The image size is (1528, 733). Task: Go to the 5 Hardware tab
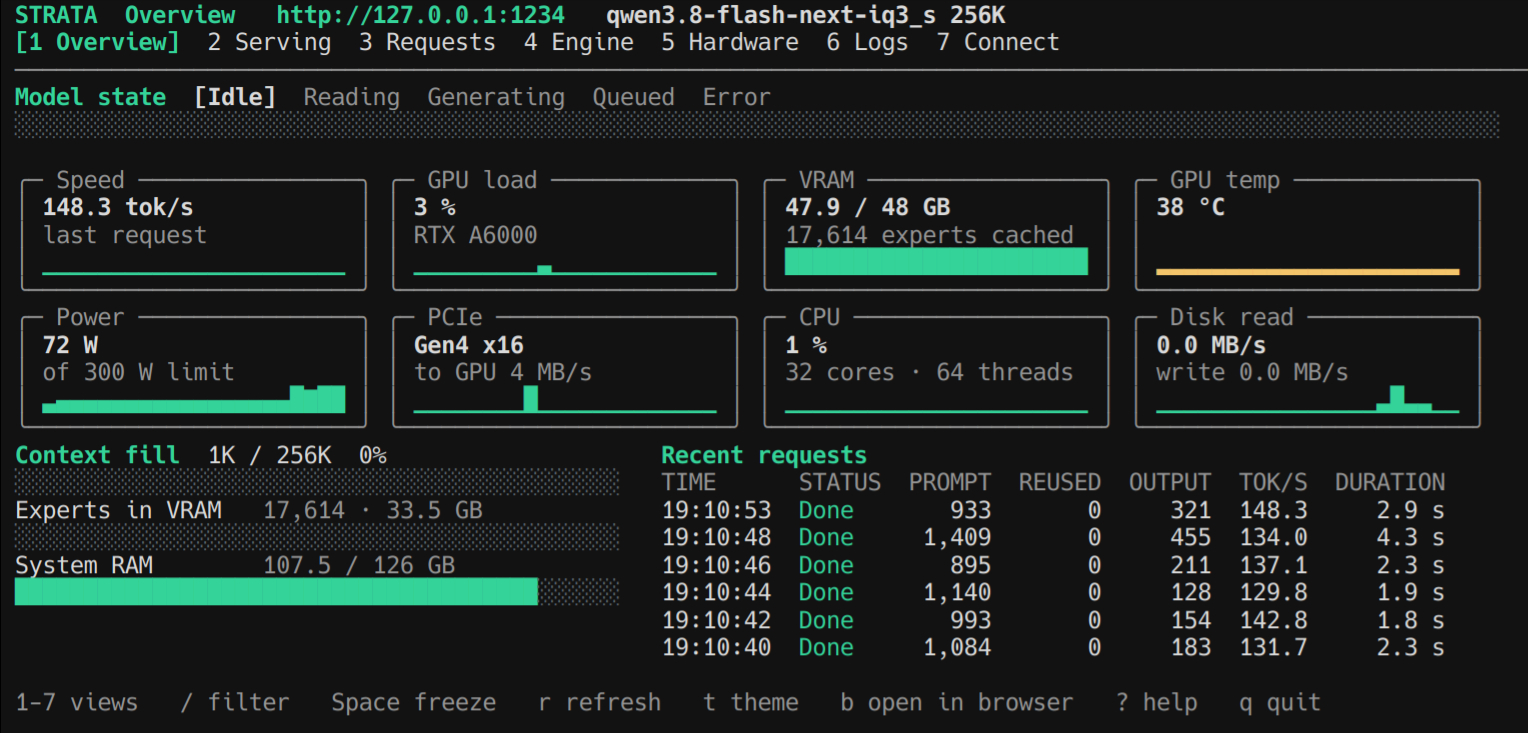click(x=729, y=42)
